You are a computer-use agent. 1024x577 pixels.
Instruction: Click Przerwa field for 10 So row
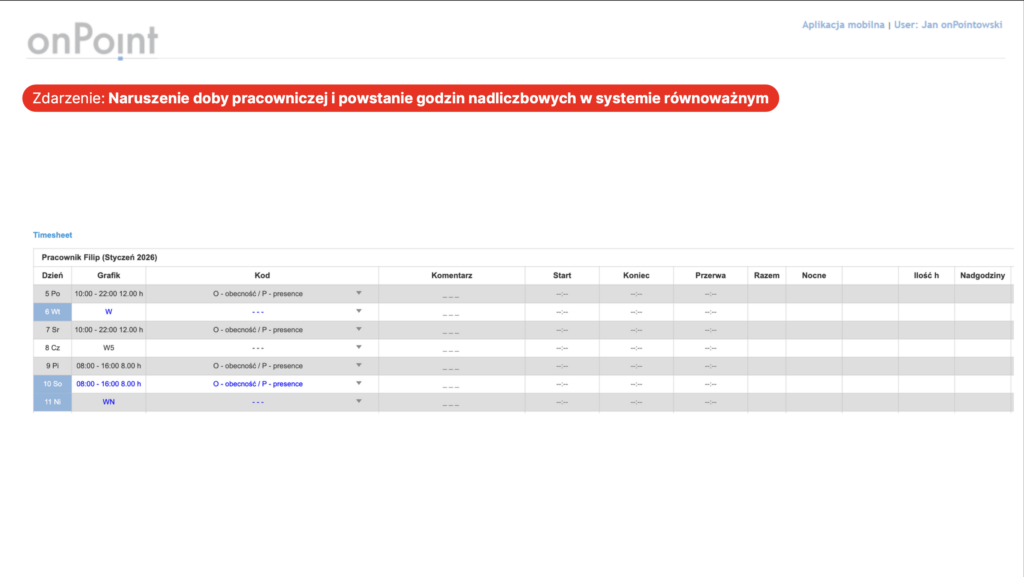click(710, 384)
